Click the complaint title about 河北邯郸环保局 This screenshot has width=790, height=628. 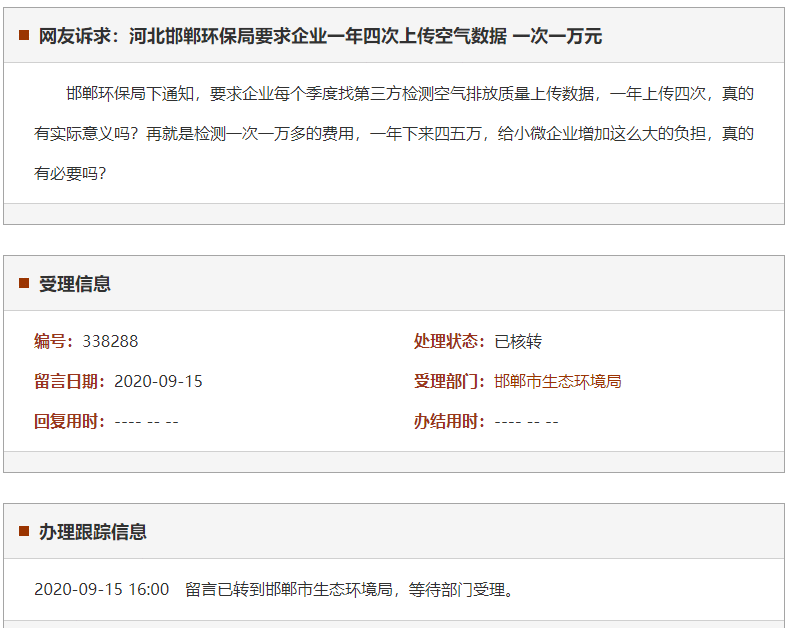pos(320,36)
